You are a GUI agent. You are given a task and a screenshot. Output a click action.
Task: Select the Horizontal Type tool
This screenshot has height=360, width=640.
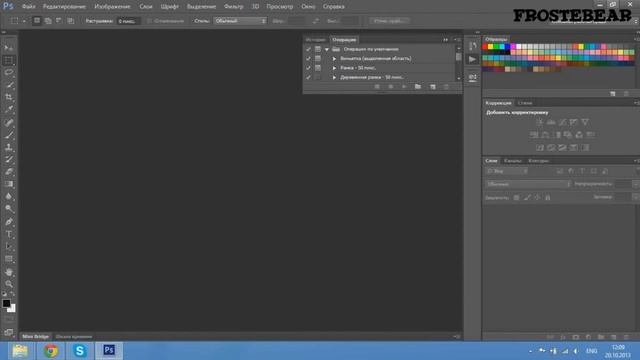click(x=9, y=234)
